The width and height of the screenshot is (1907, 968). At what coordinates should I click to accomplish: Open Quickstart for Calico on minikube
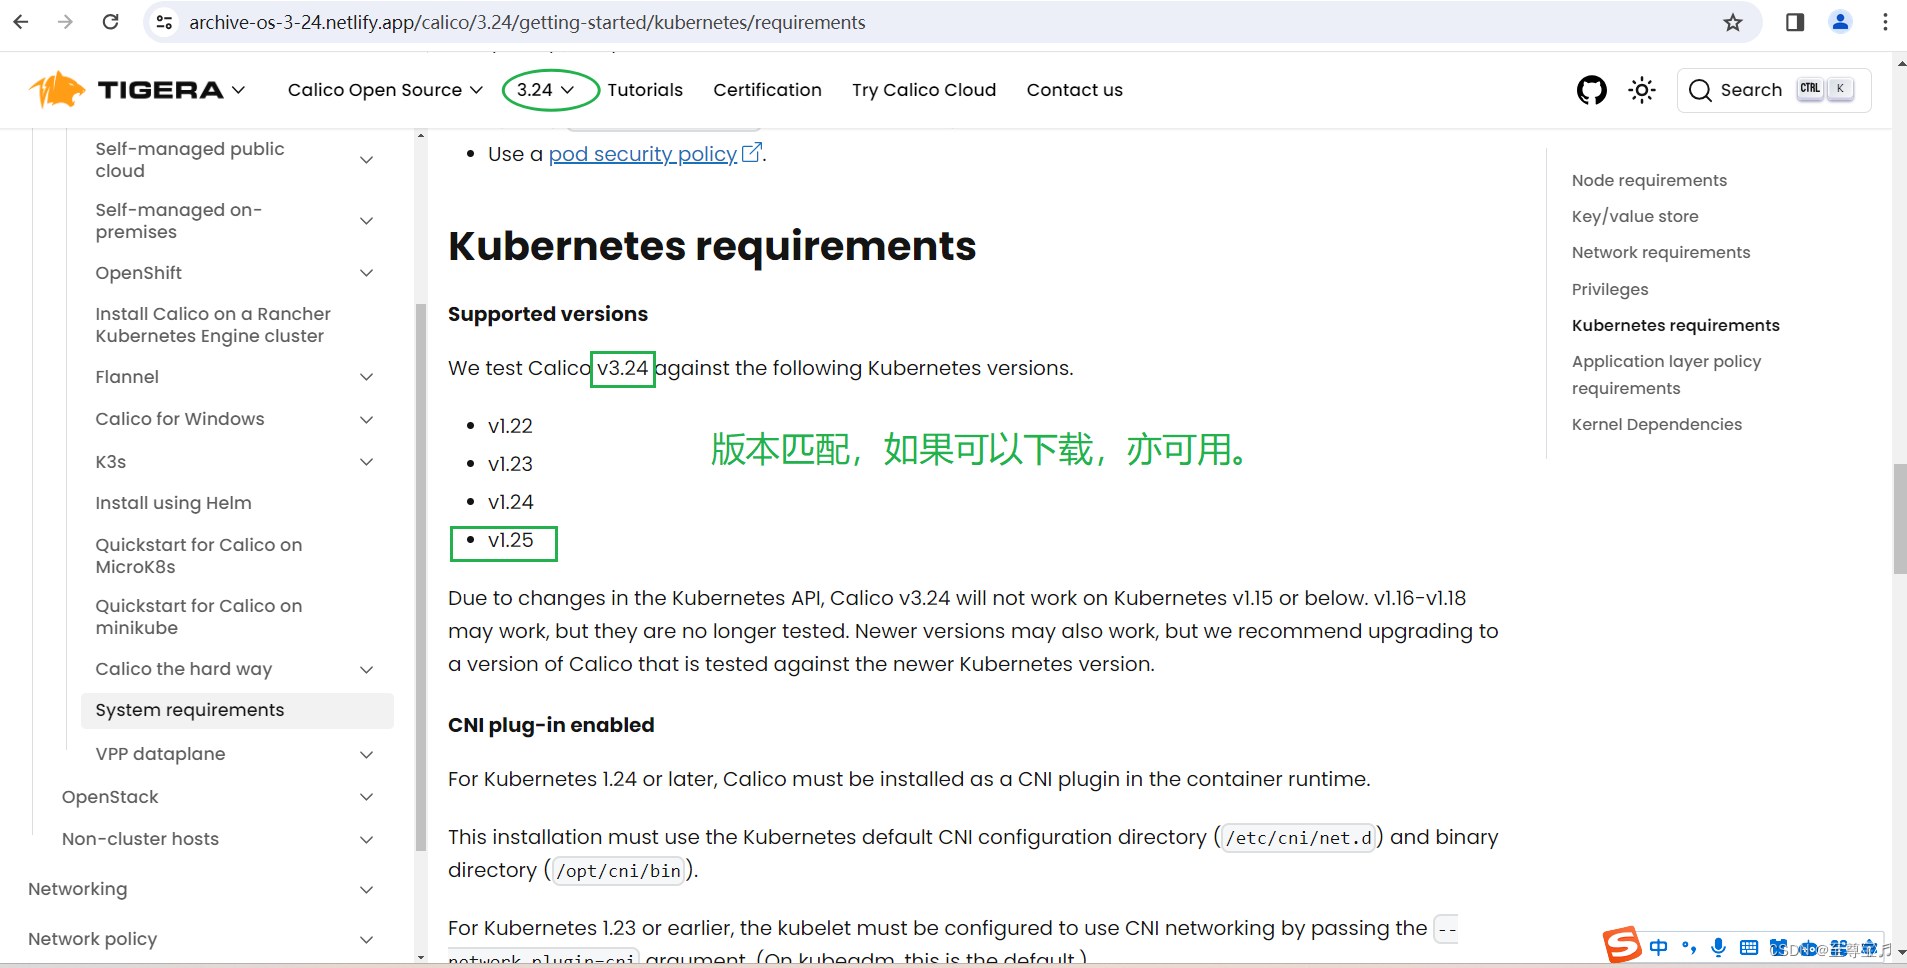click(199, 617)
